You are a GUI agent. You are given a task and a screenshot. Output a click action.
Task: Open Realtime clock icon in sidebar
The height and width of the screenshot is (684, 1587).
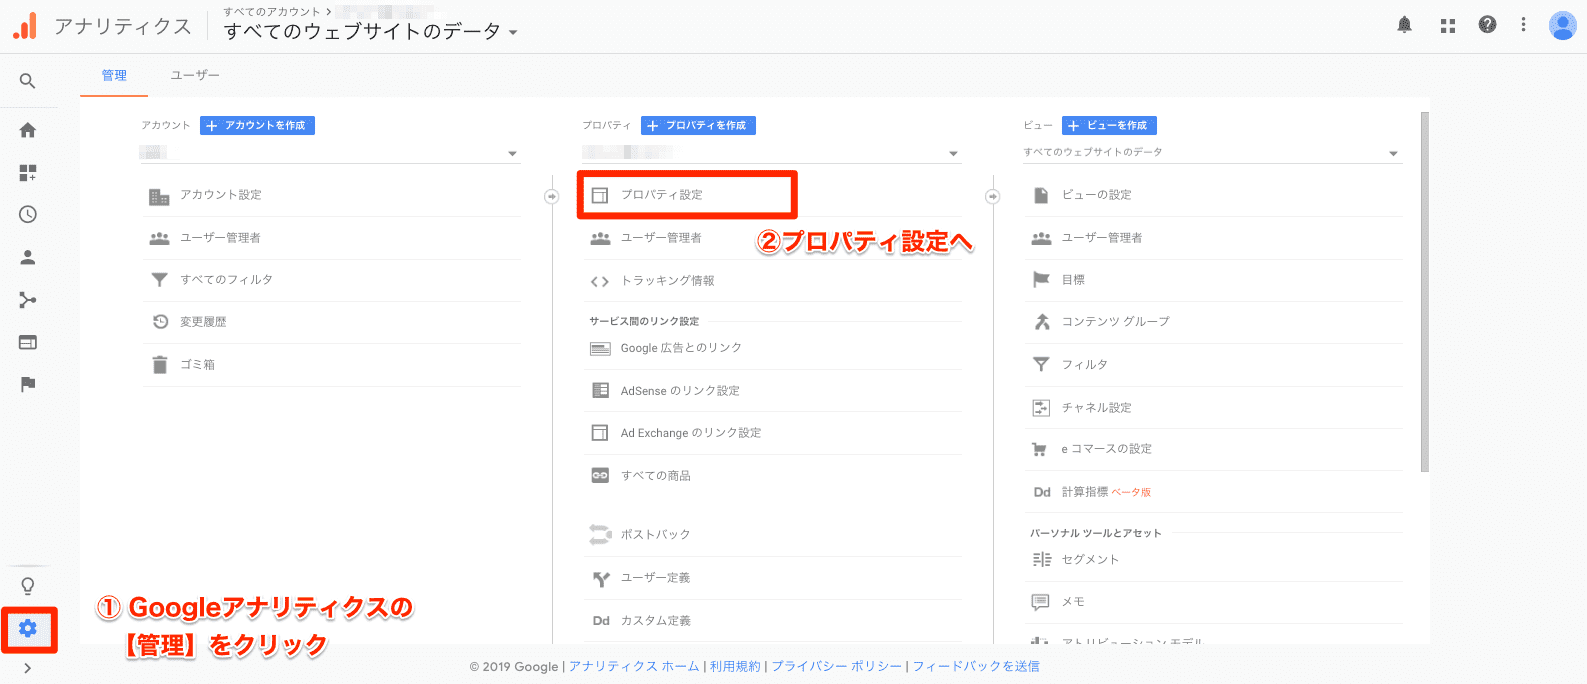(x=28, y=214)
